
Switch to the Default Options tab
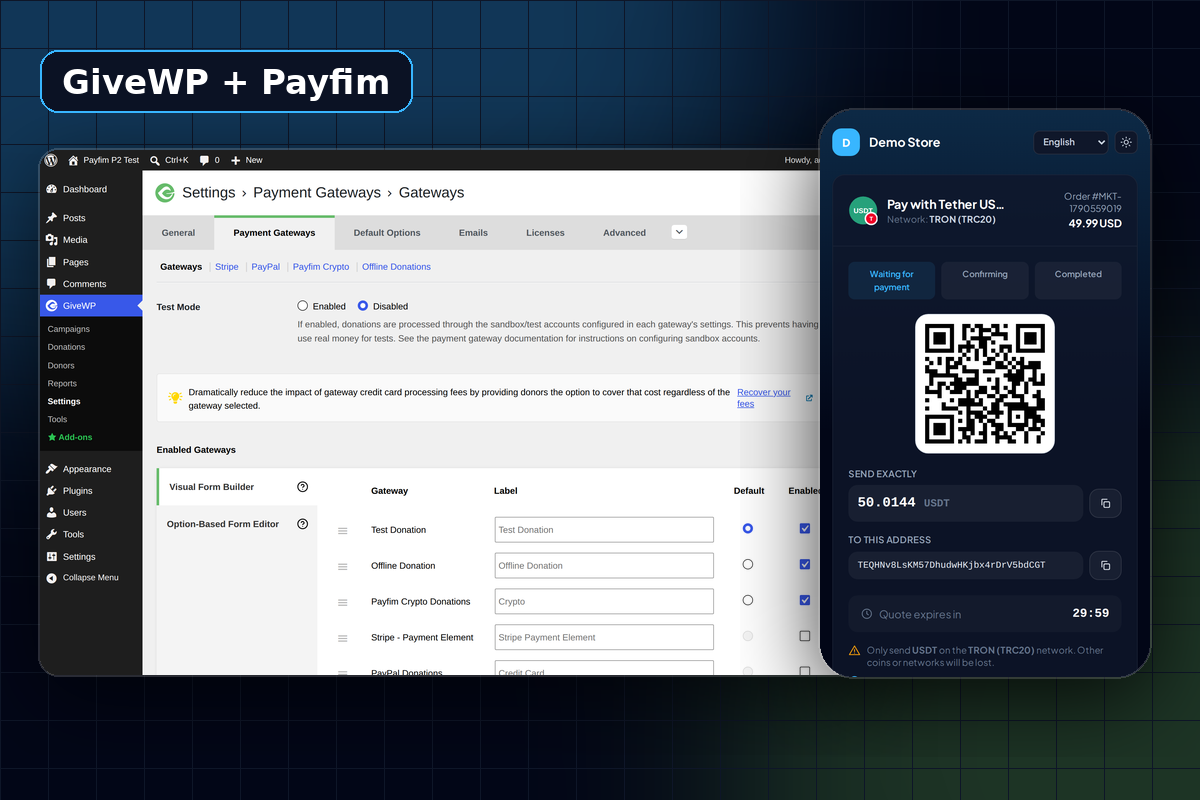pos(387,233)
